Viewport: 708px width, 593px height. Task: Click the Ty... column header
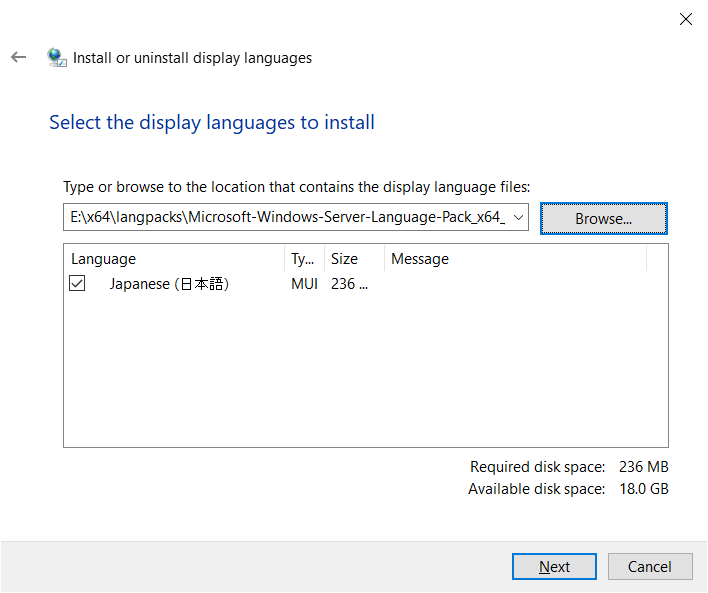click(x=304, y=259)
